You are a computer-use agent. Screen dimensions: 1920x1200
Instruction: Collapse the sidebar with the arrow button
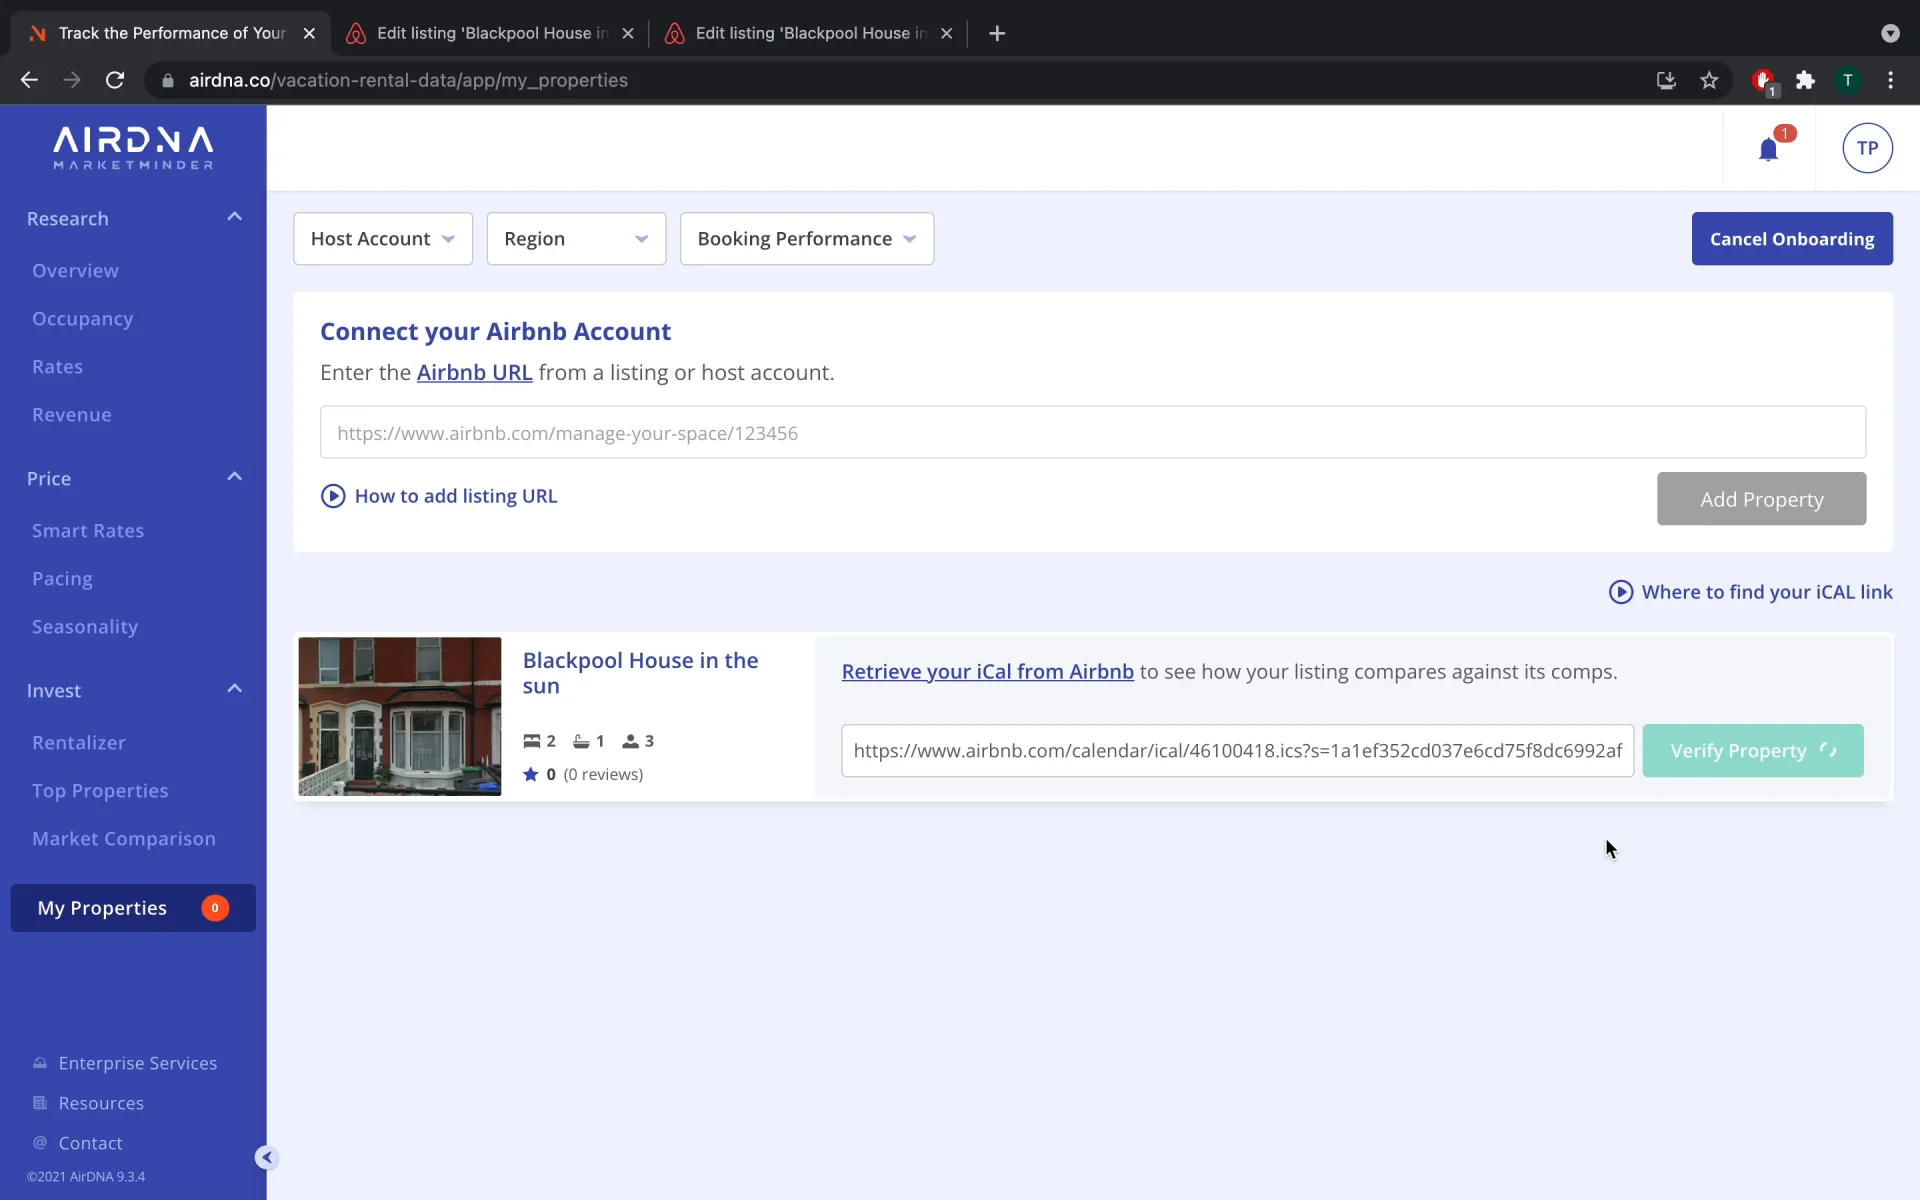[x=266, y=1157]
